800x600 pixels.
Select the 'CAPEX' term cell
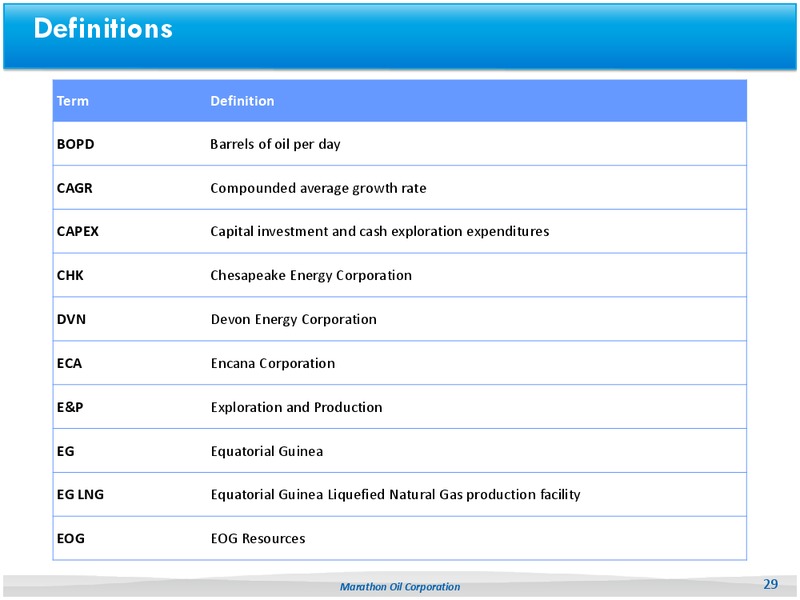coord(78,232)
